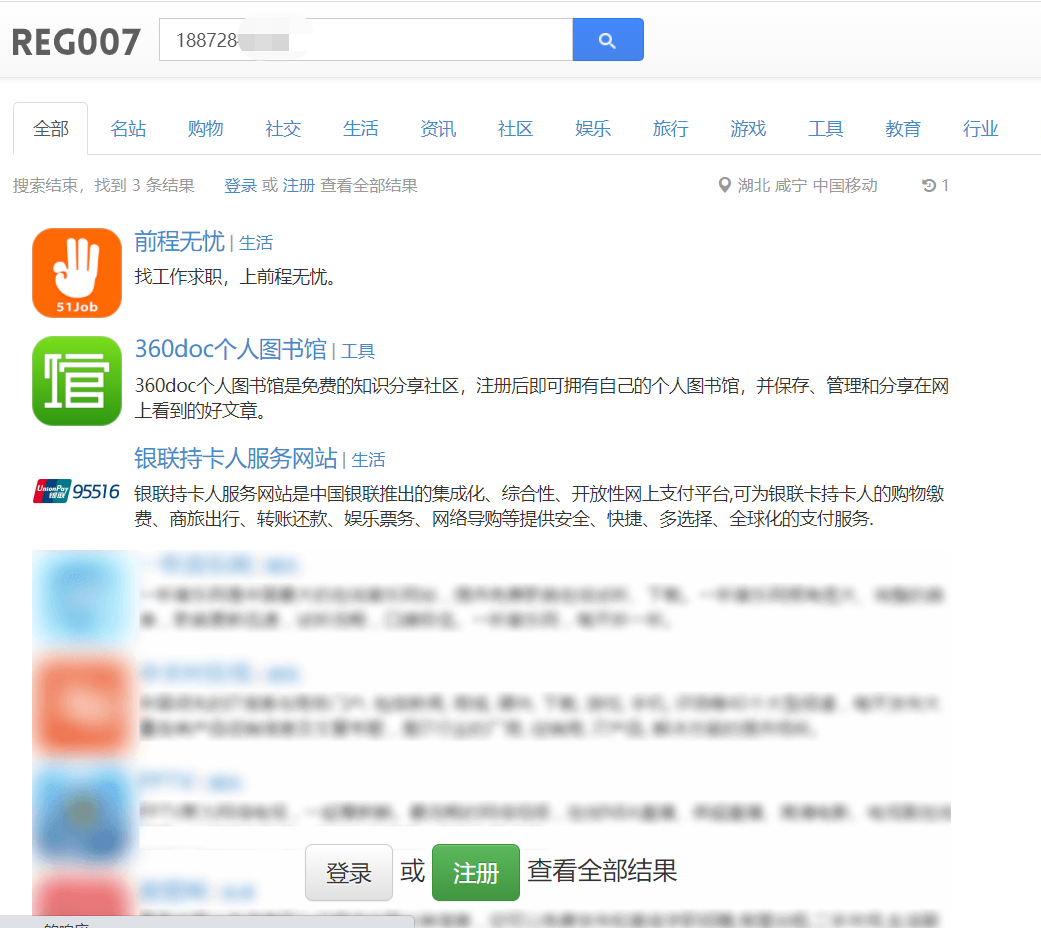
Task: Open the 银联持卡人服务网站 result title
Action: coord(236,458)
